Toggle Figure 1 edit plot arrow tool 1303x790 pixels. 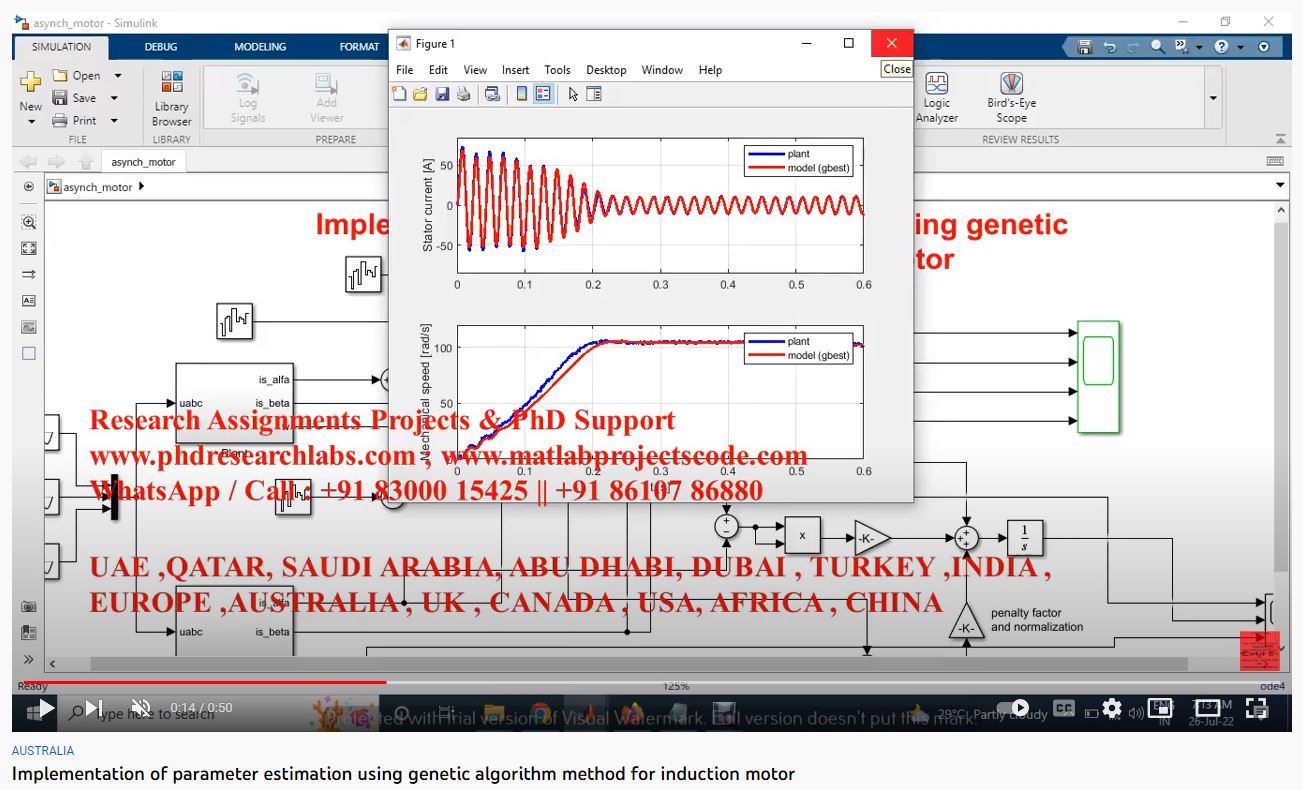[x=573, y=94]
